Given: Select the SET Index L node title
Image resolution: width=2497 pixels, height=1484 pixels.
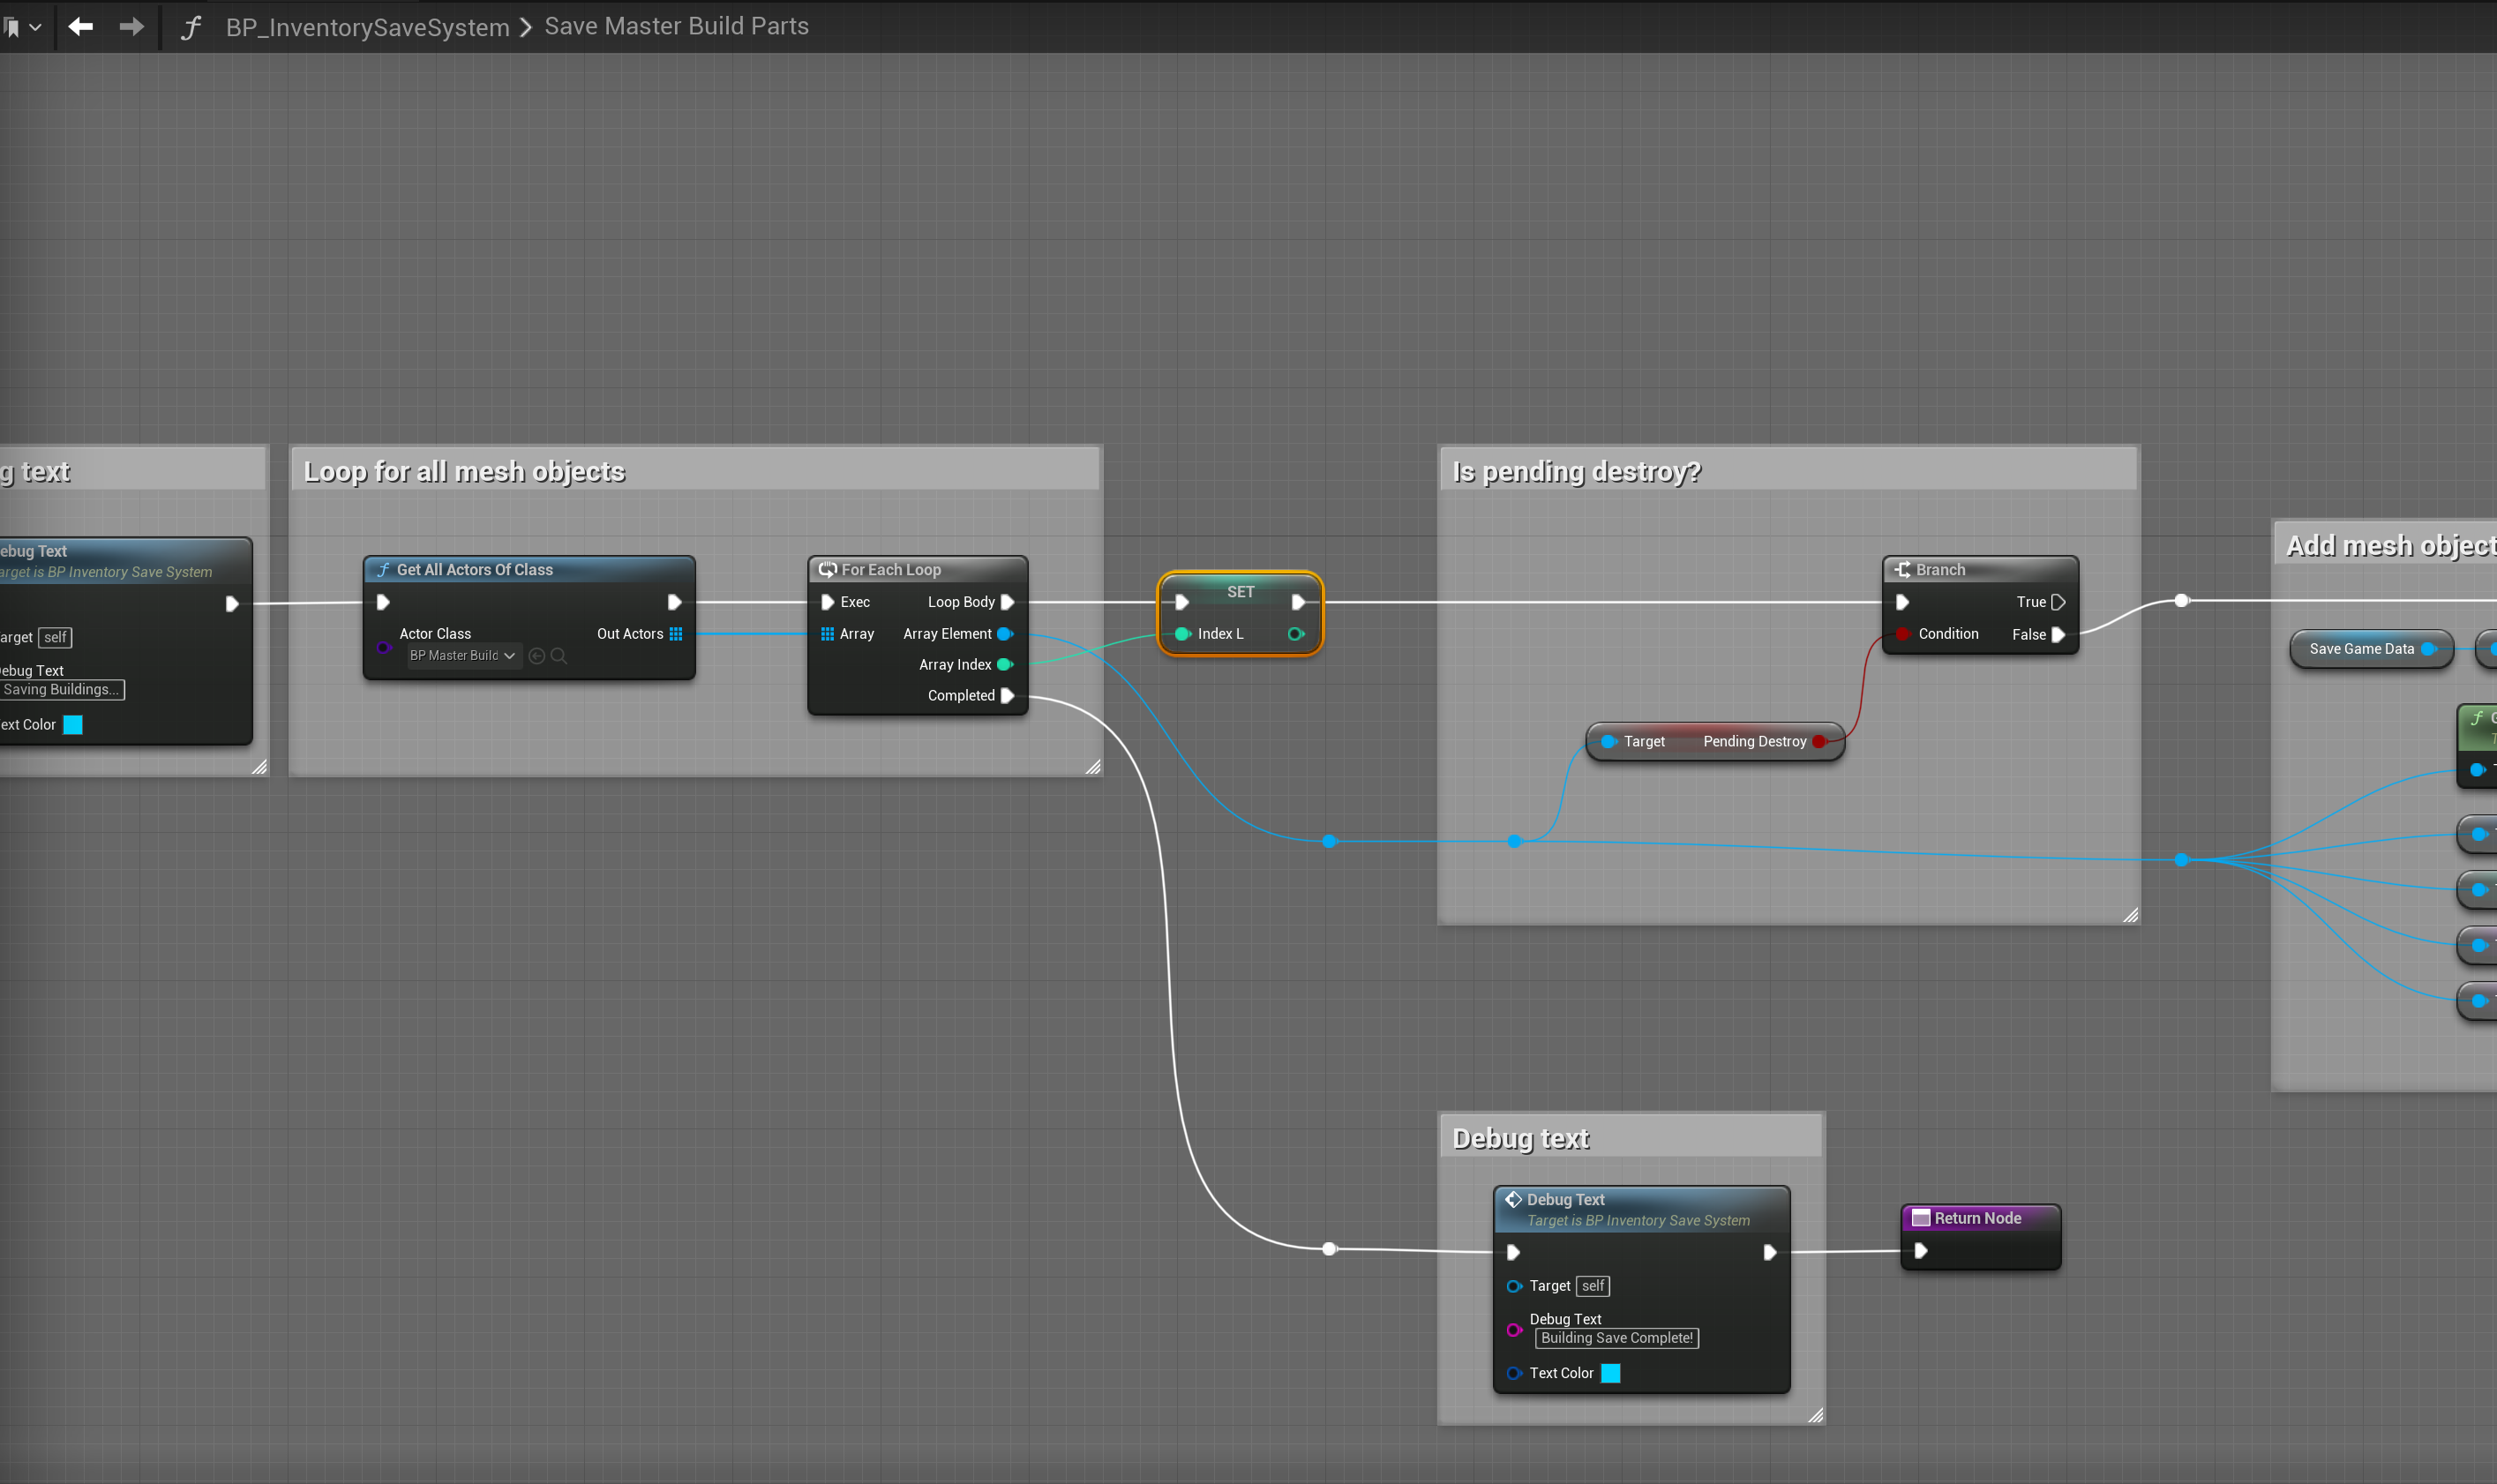Looking at the screenshot, I should click(1240, 591).
